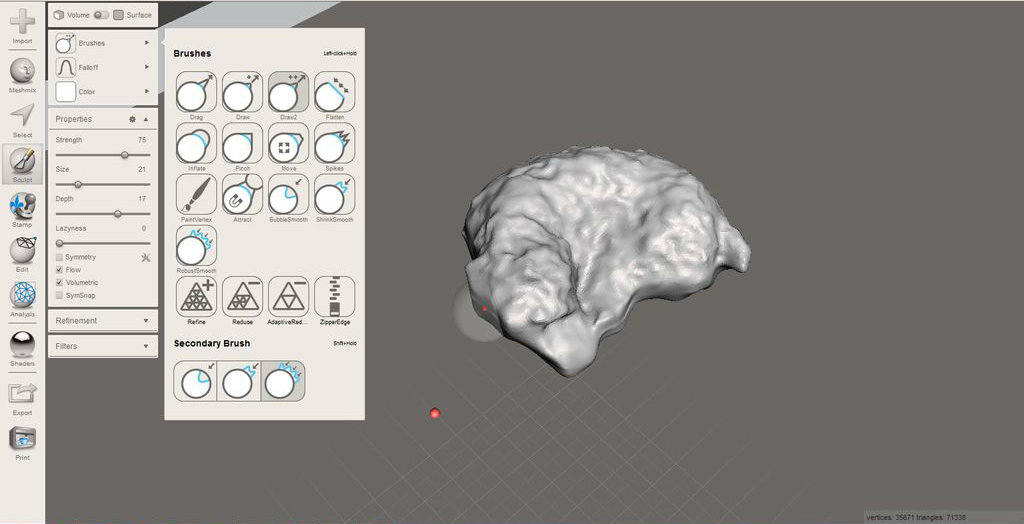
Task: Click the symmetry plane settings icon
Action: click(146, 257)
